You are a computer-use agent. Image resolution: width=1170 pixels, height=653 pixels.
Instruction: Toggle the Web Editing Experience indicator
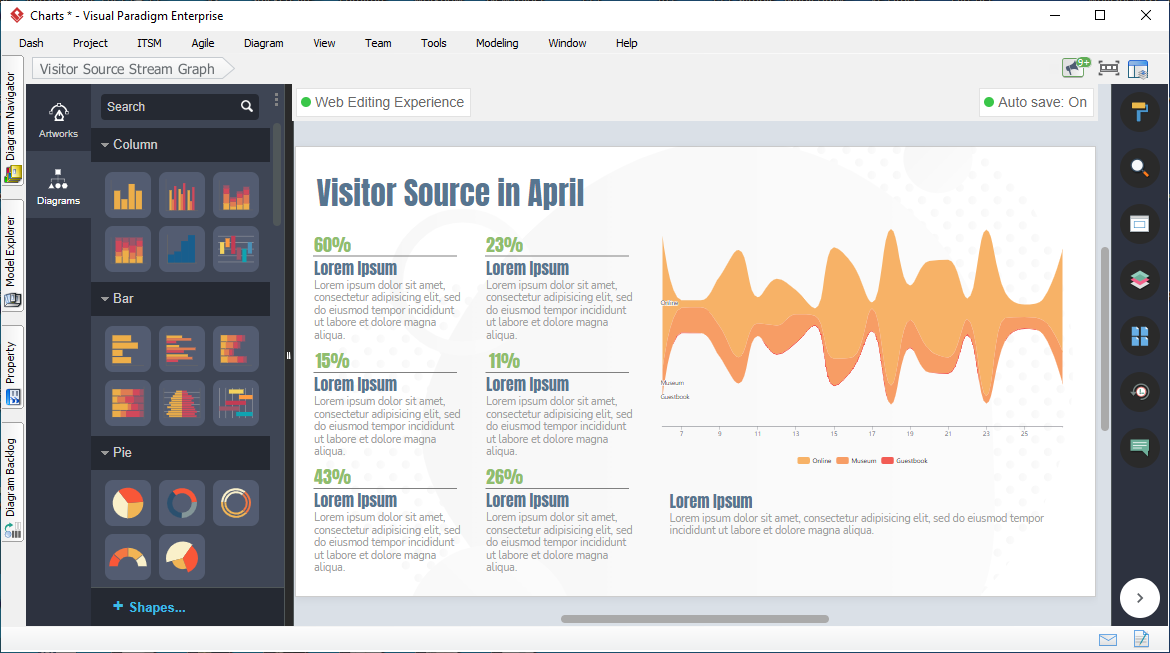(383, 102)
